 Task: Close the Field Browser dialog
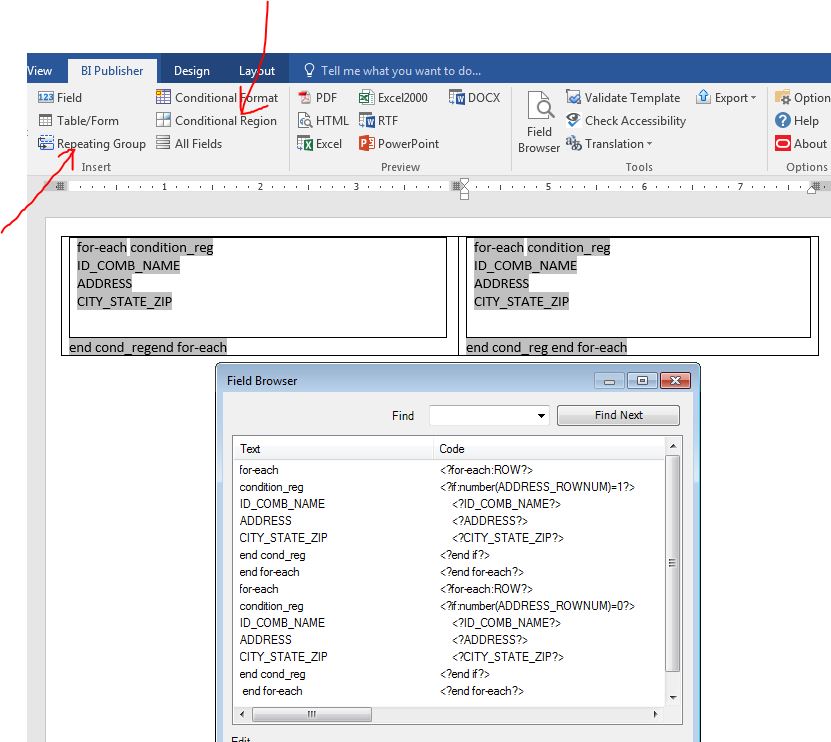(x=675, y=381)
